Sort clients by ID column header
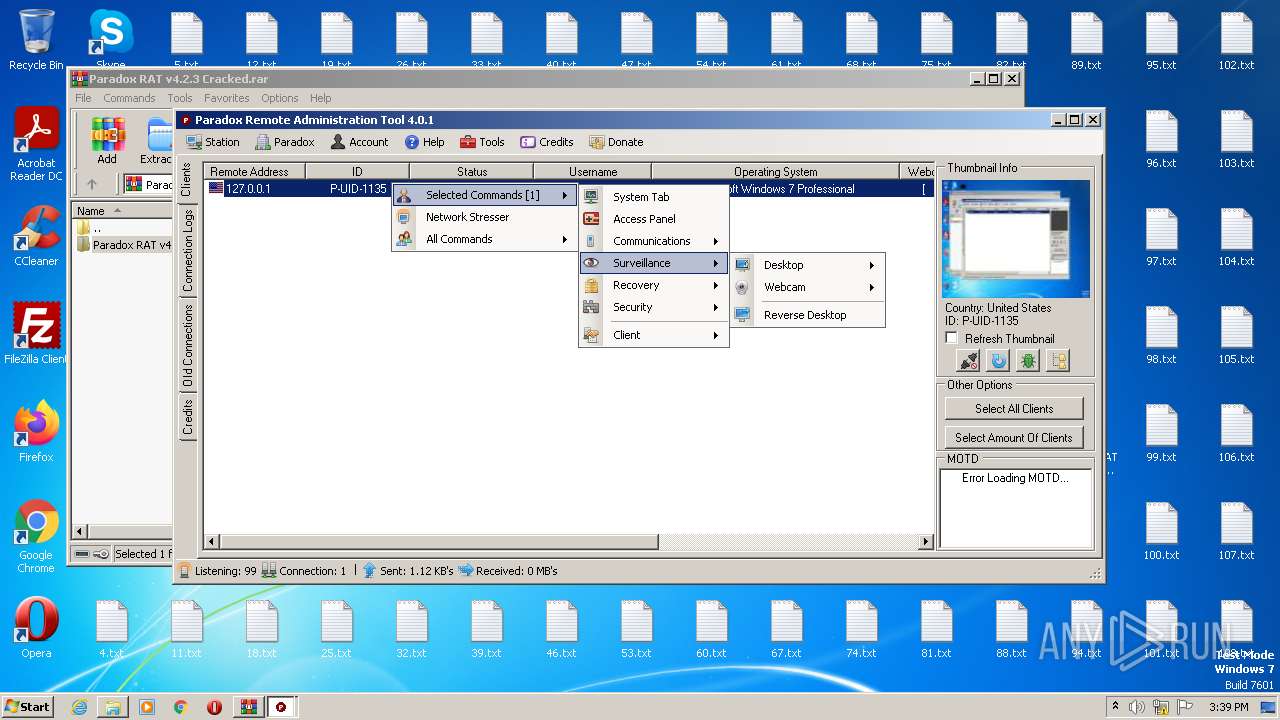This screenshot has height=720, width=1280. [x=357, y=172]
